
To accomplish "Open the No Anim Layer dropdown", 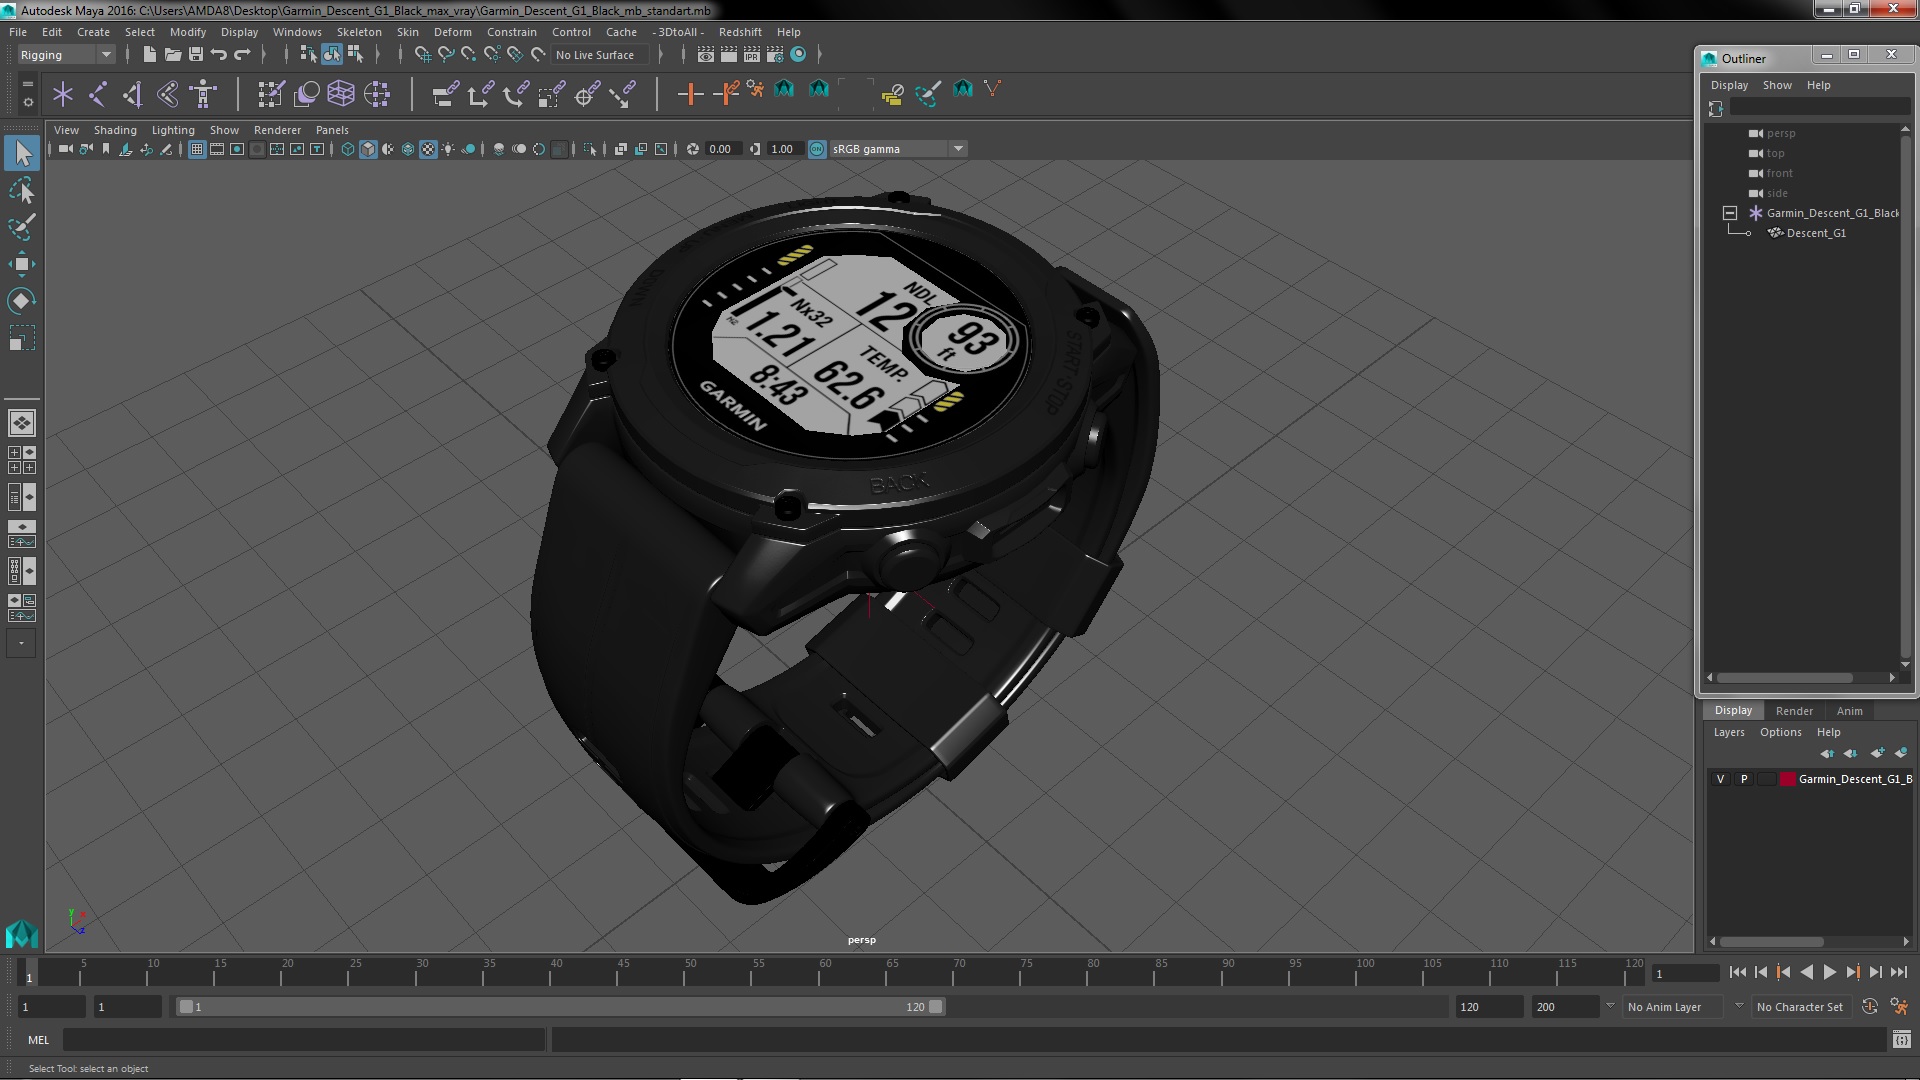I will click(x=1675, y=1007).
